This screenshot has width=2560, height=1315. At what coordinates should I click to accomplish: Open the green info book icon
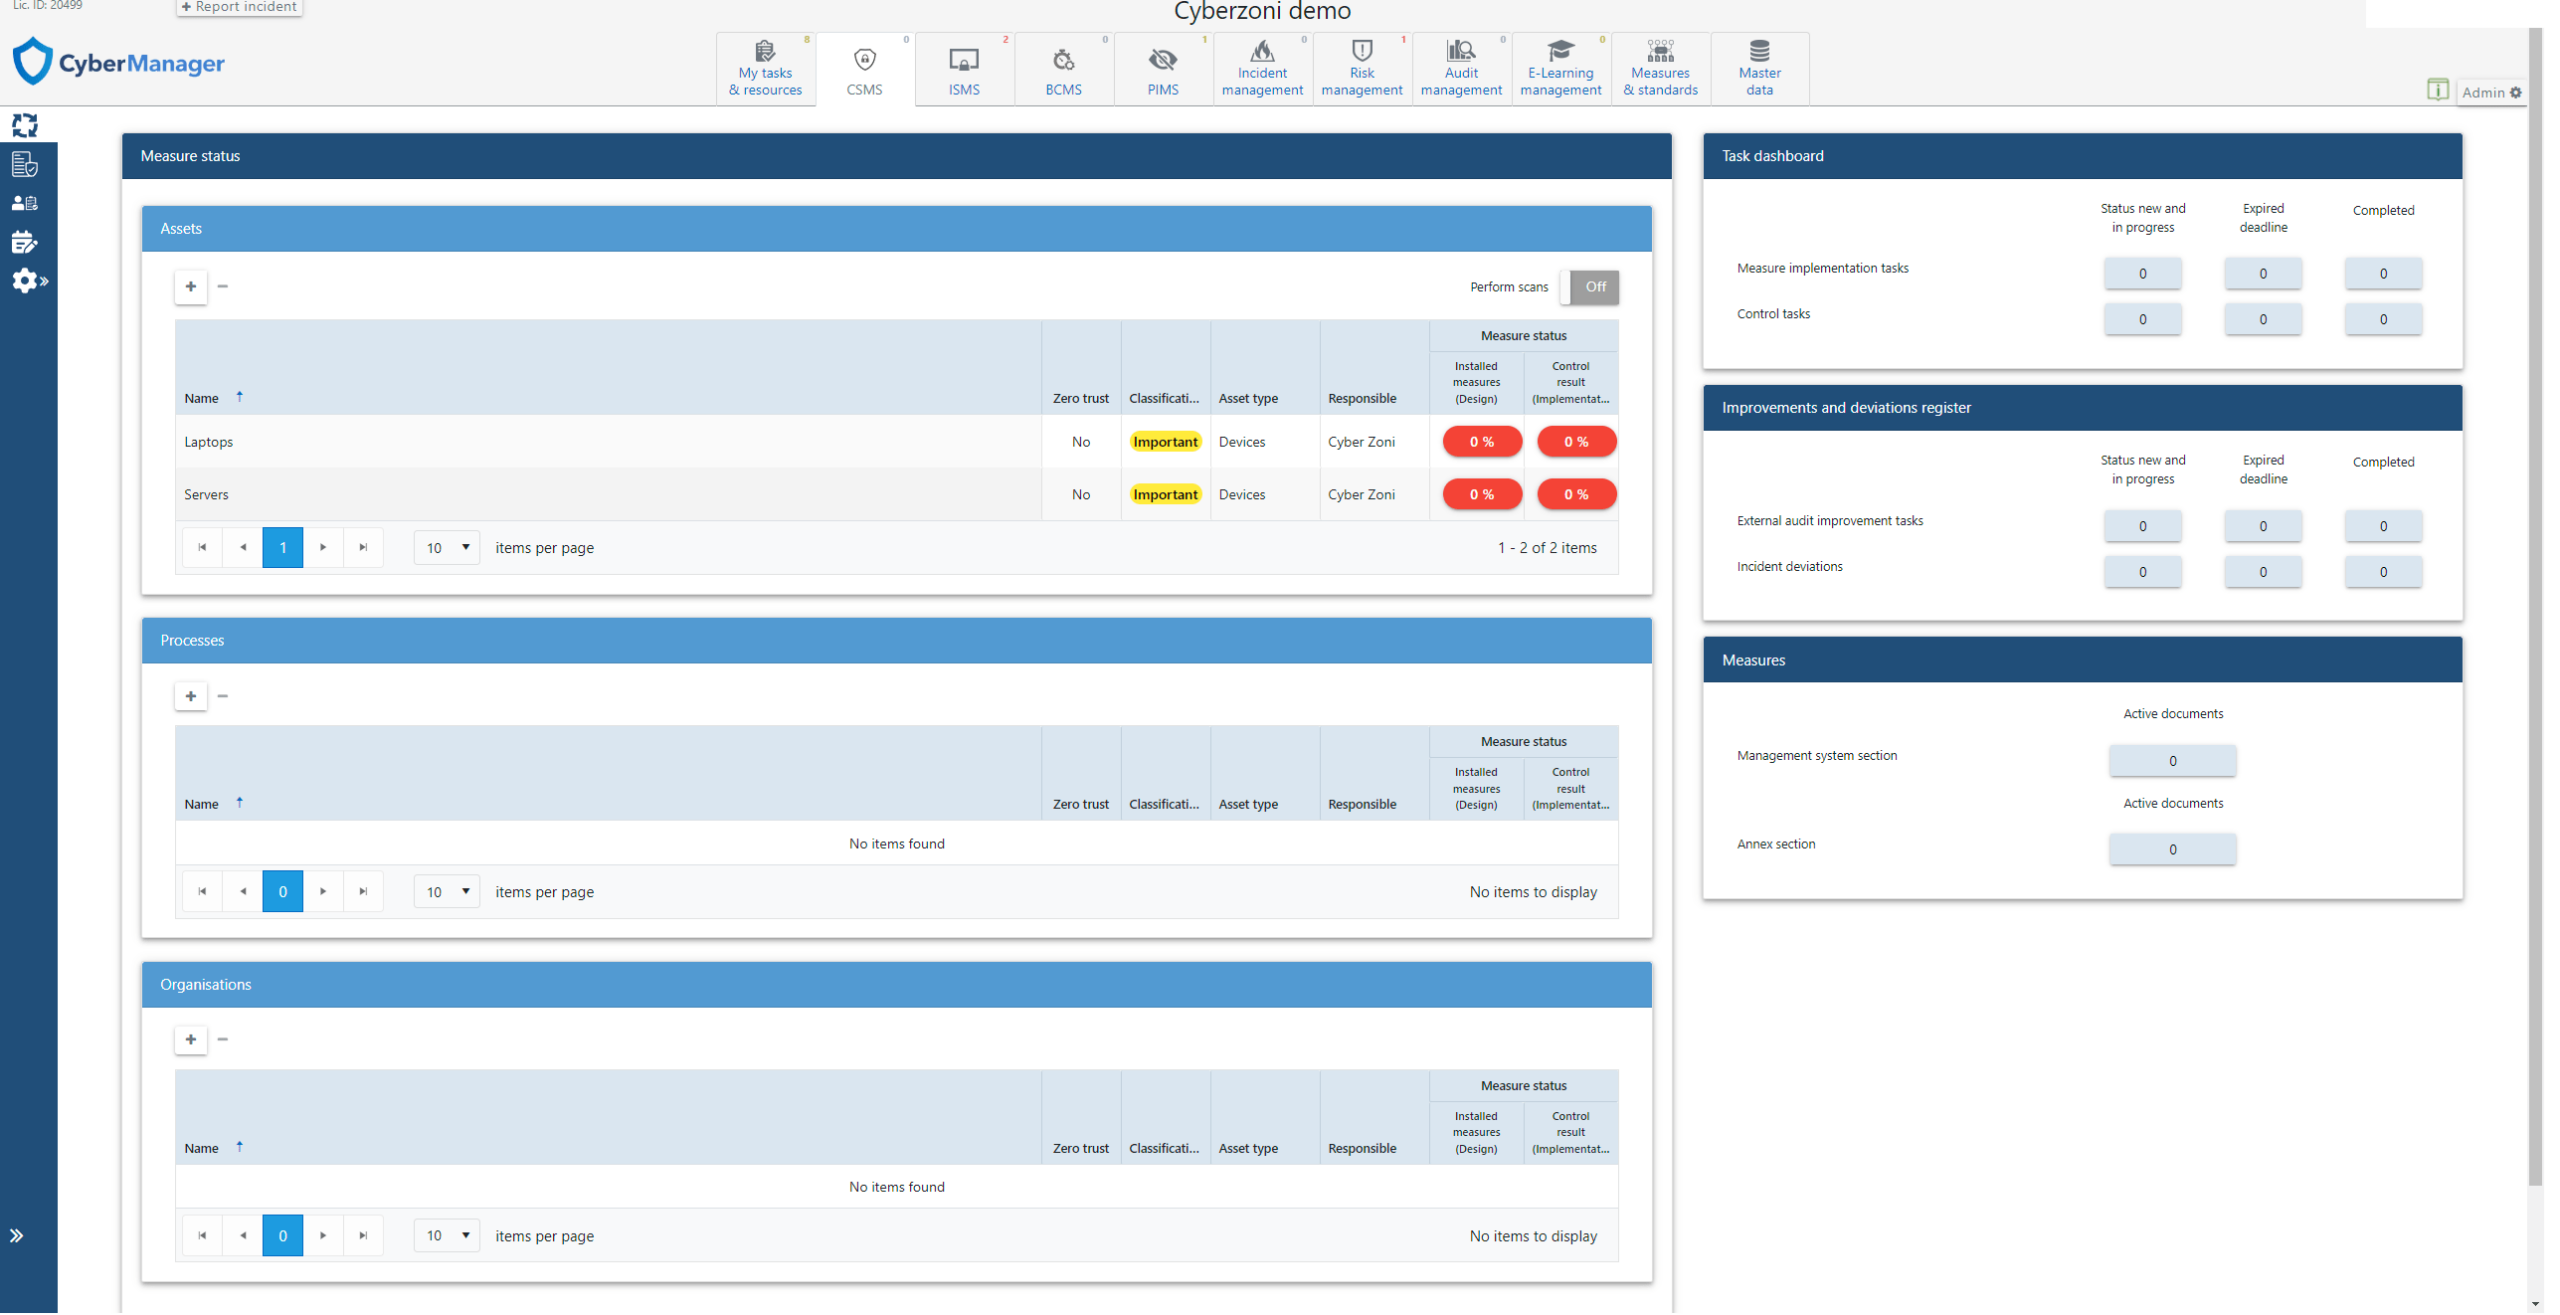click(x=2437, y=90)
